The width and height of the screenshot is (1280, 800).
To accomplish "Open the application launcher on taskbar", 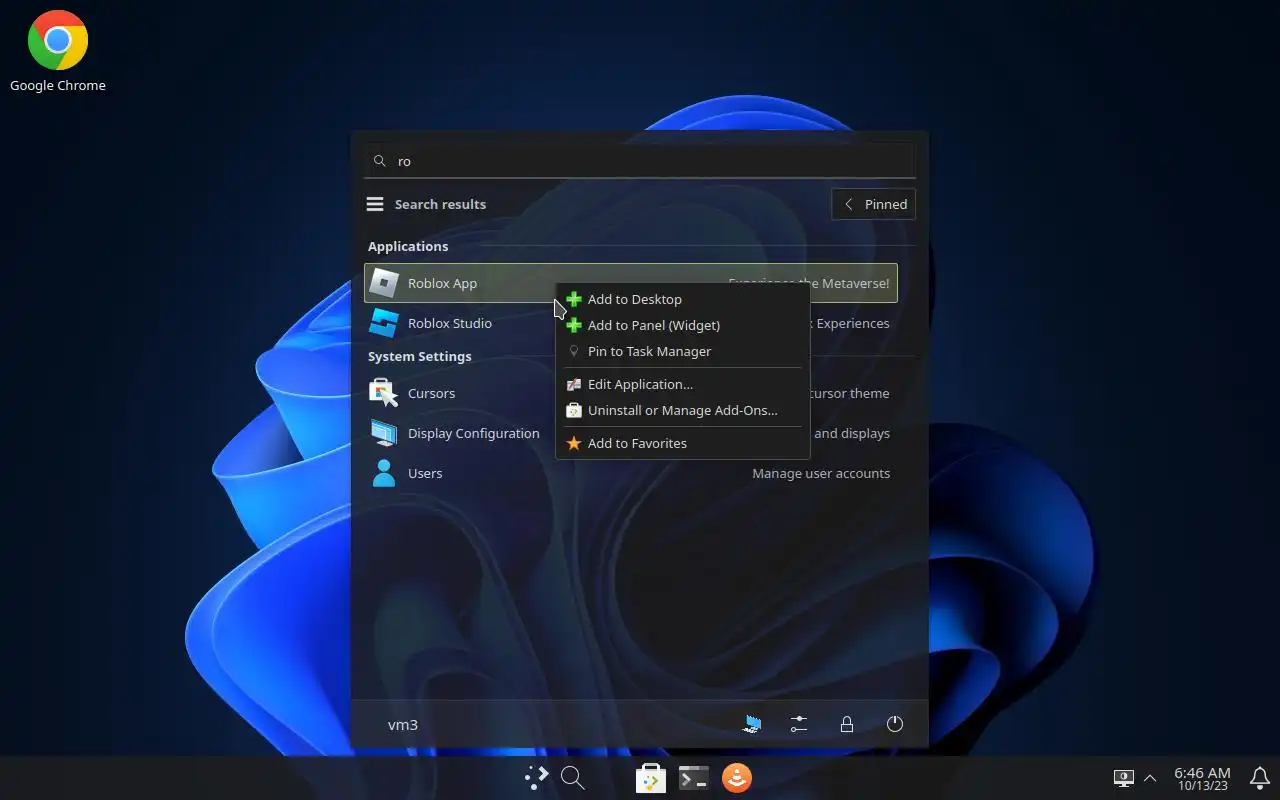I will coord(537,778).
